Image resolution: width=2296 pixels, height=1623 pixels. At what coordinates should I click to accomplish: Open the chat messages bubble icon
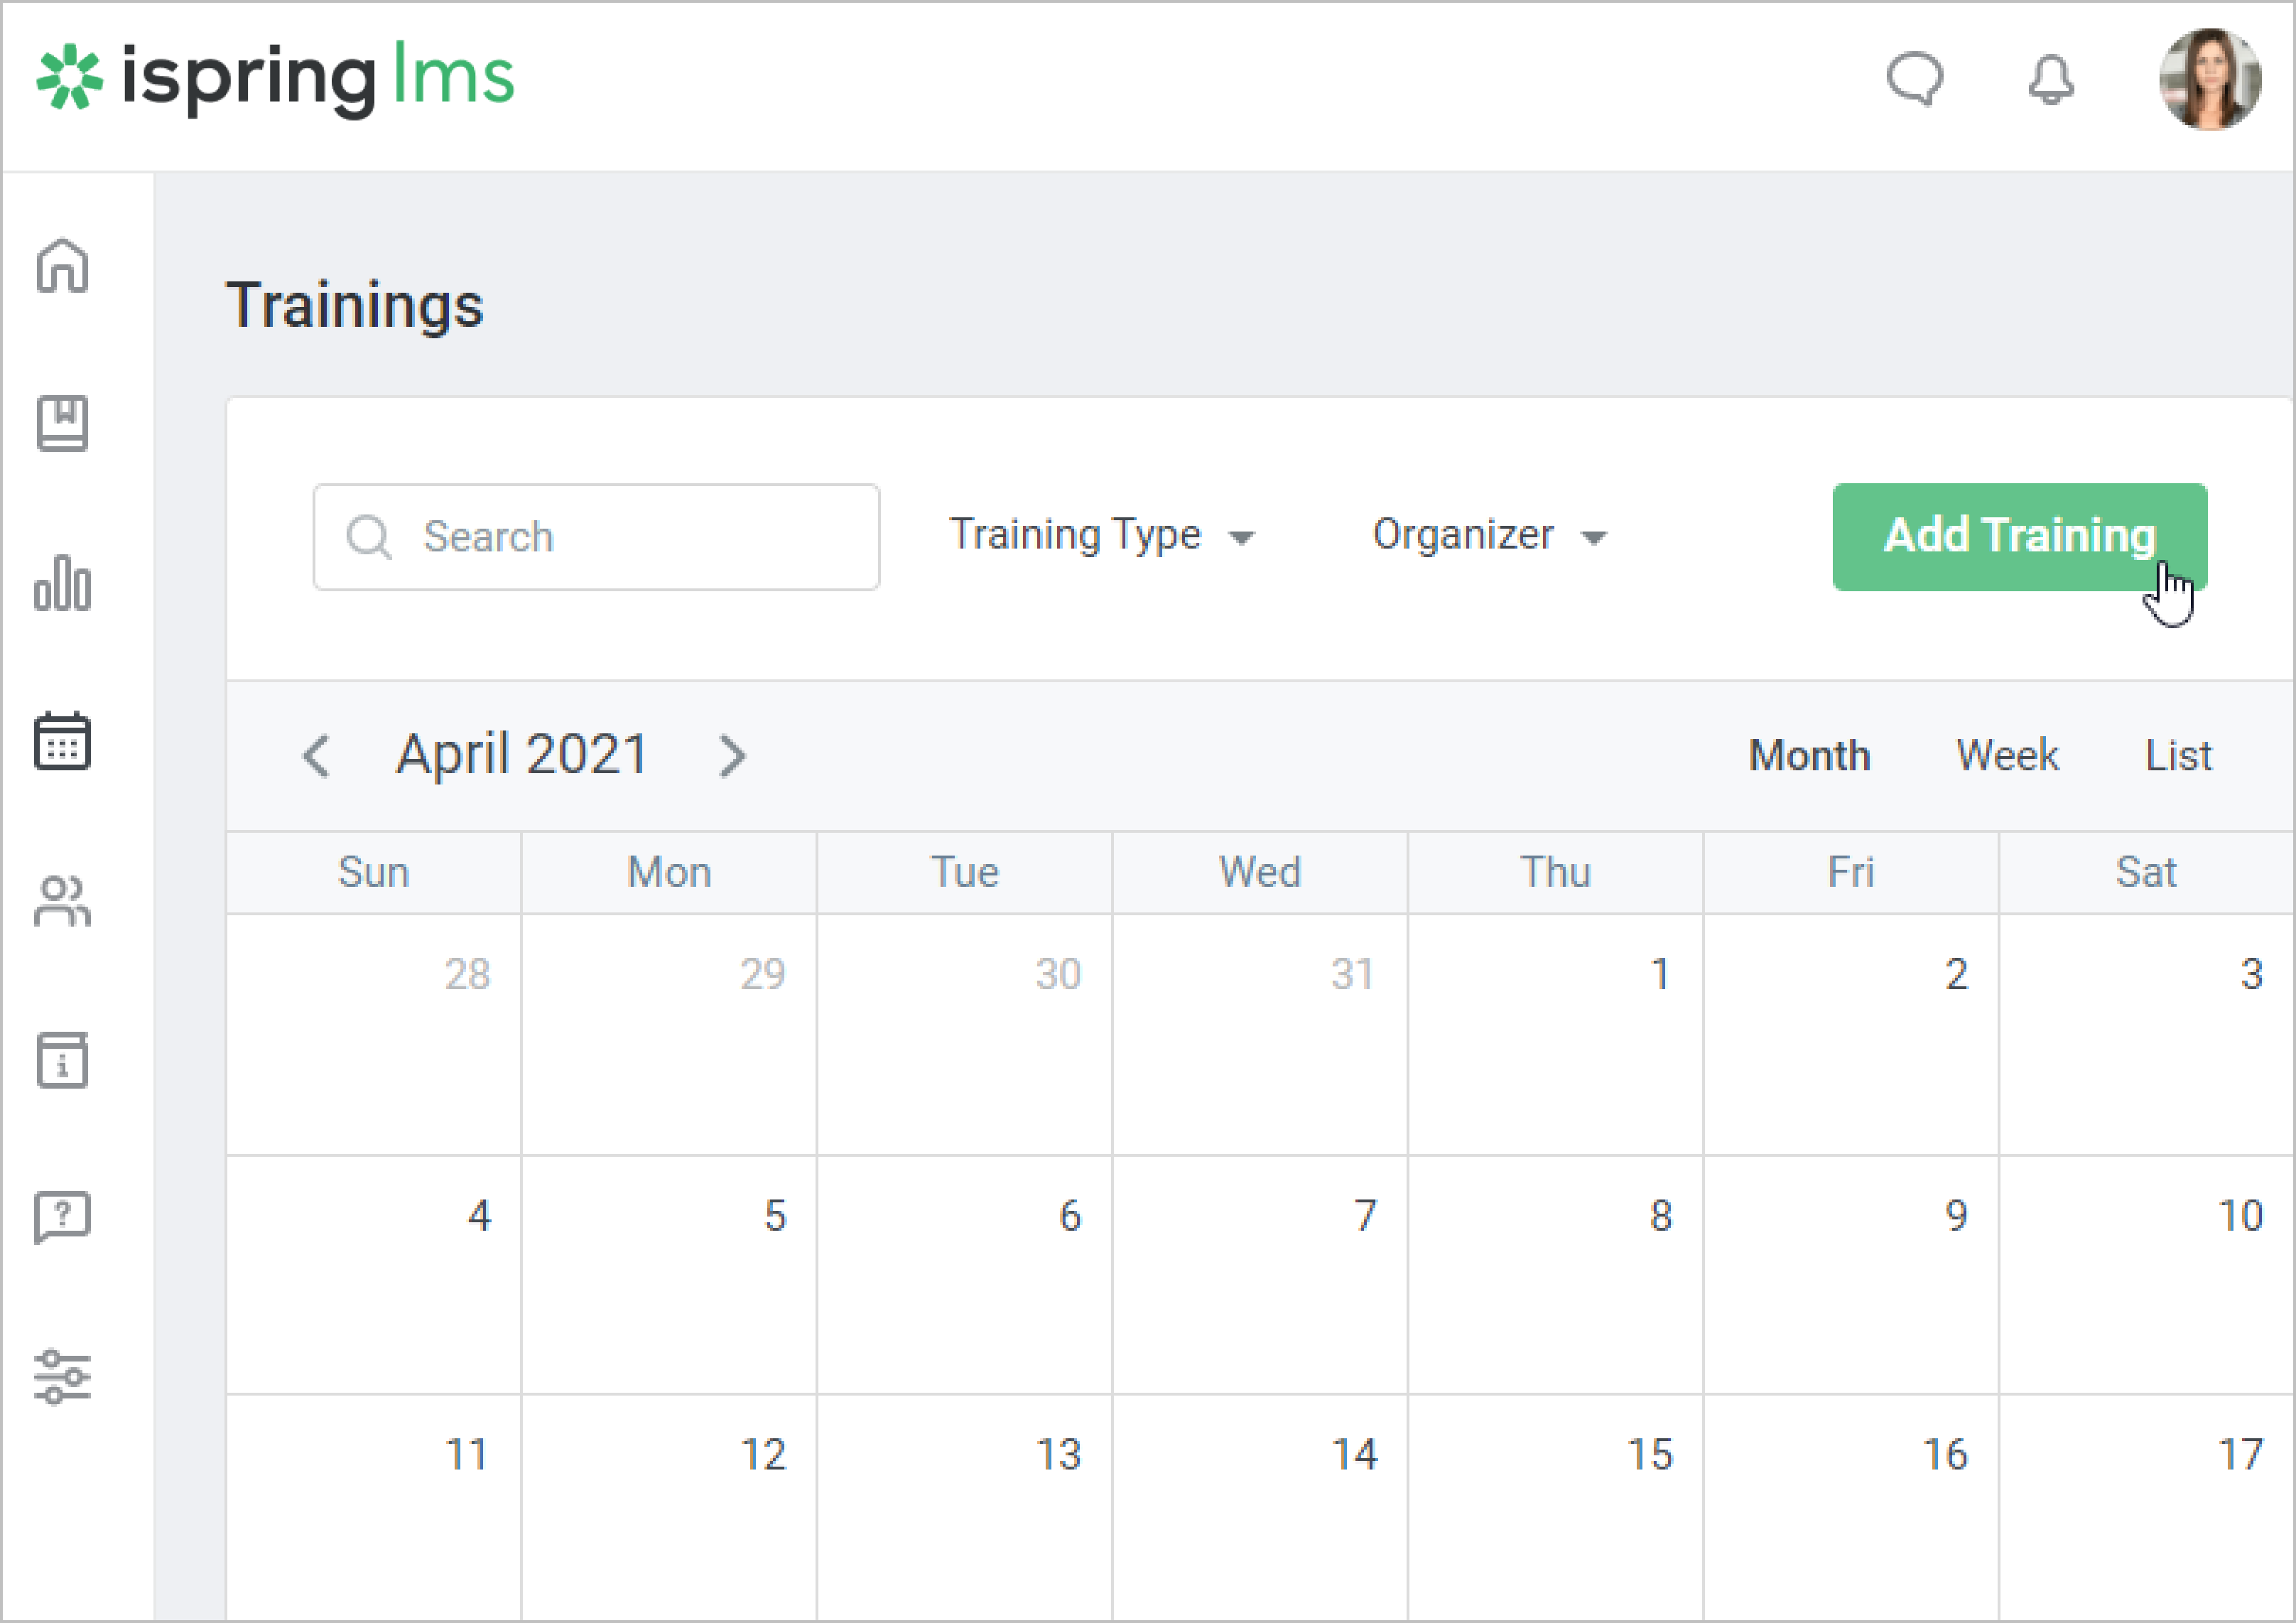(x=1915, y=79)
